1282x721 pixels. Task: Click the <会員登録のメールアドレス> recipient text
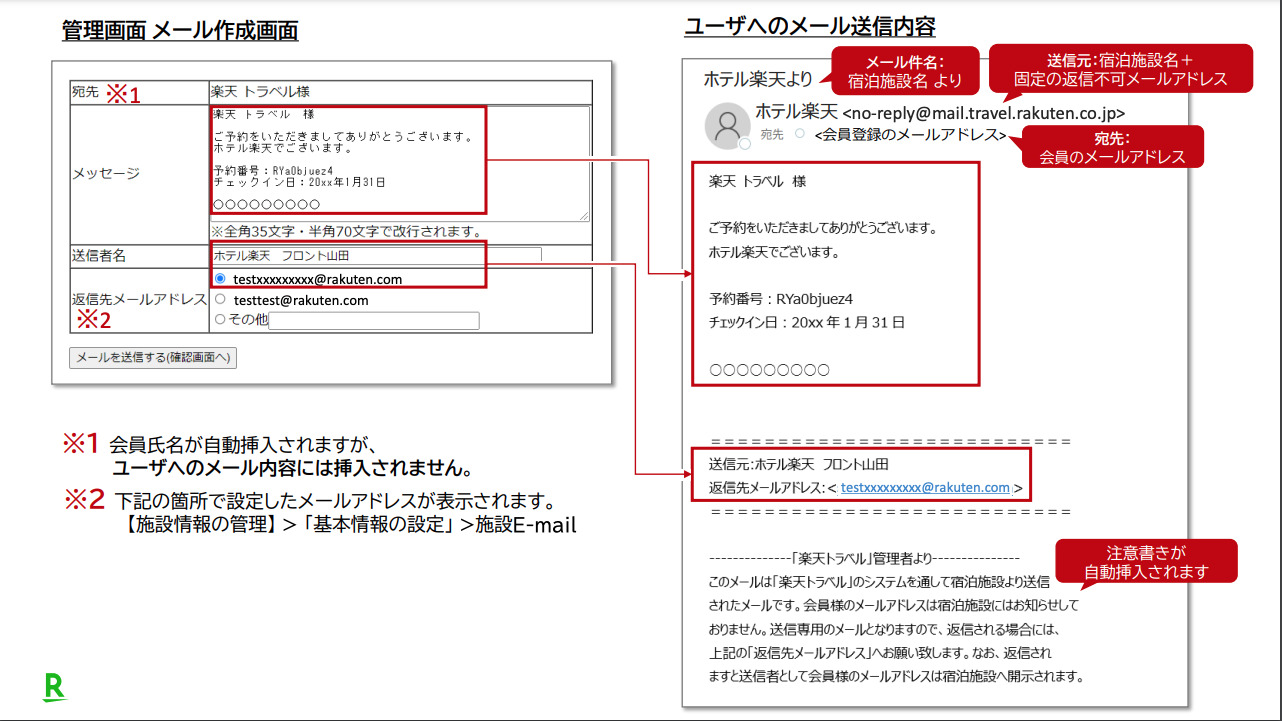(x=910, y=134)
